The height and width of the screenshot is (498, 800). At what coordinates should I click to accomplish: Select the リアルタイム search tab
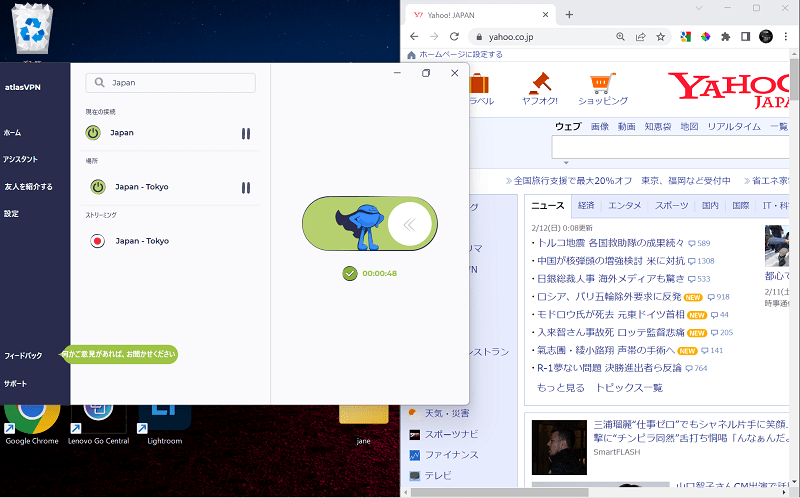(x=734, y=127)
